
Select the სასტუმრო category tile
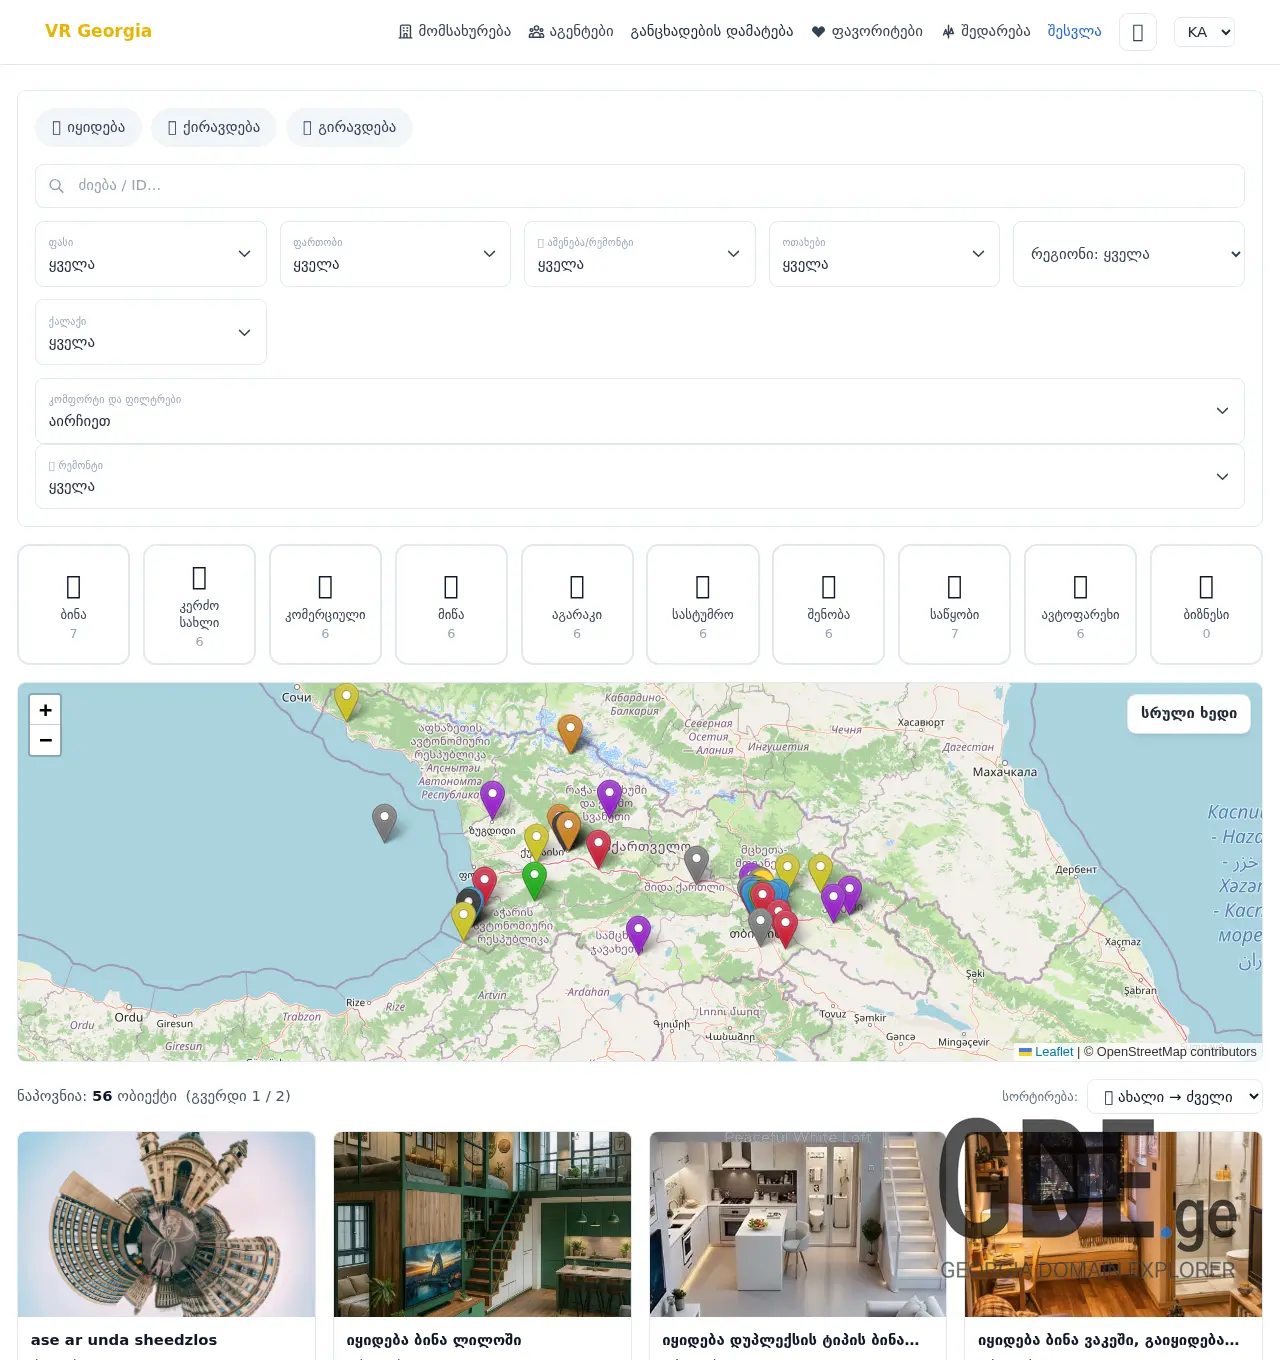(703, 604)
